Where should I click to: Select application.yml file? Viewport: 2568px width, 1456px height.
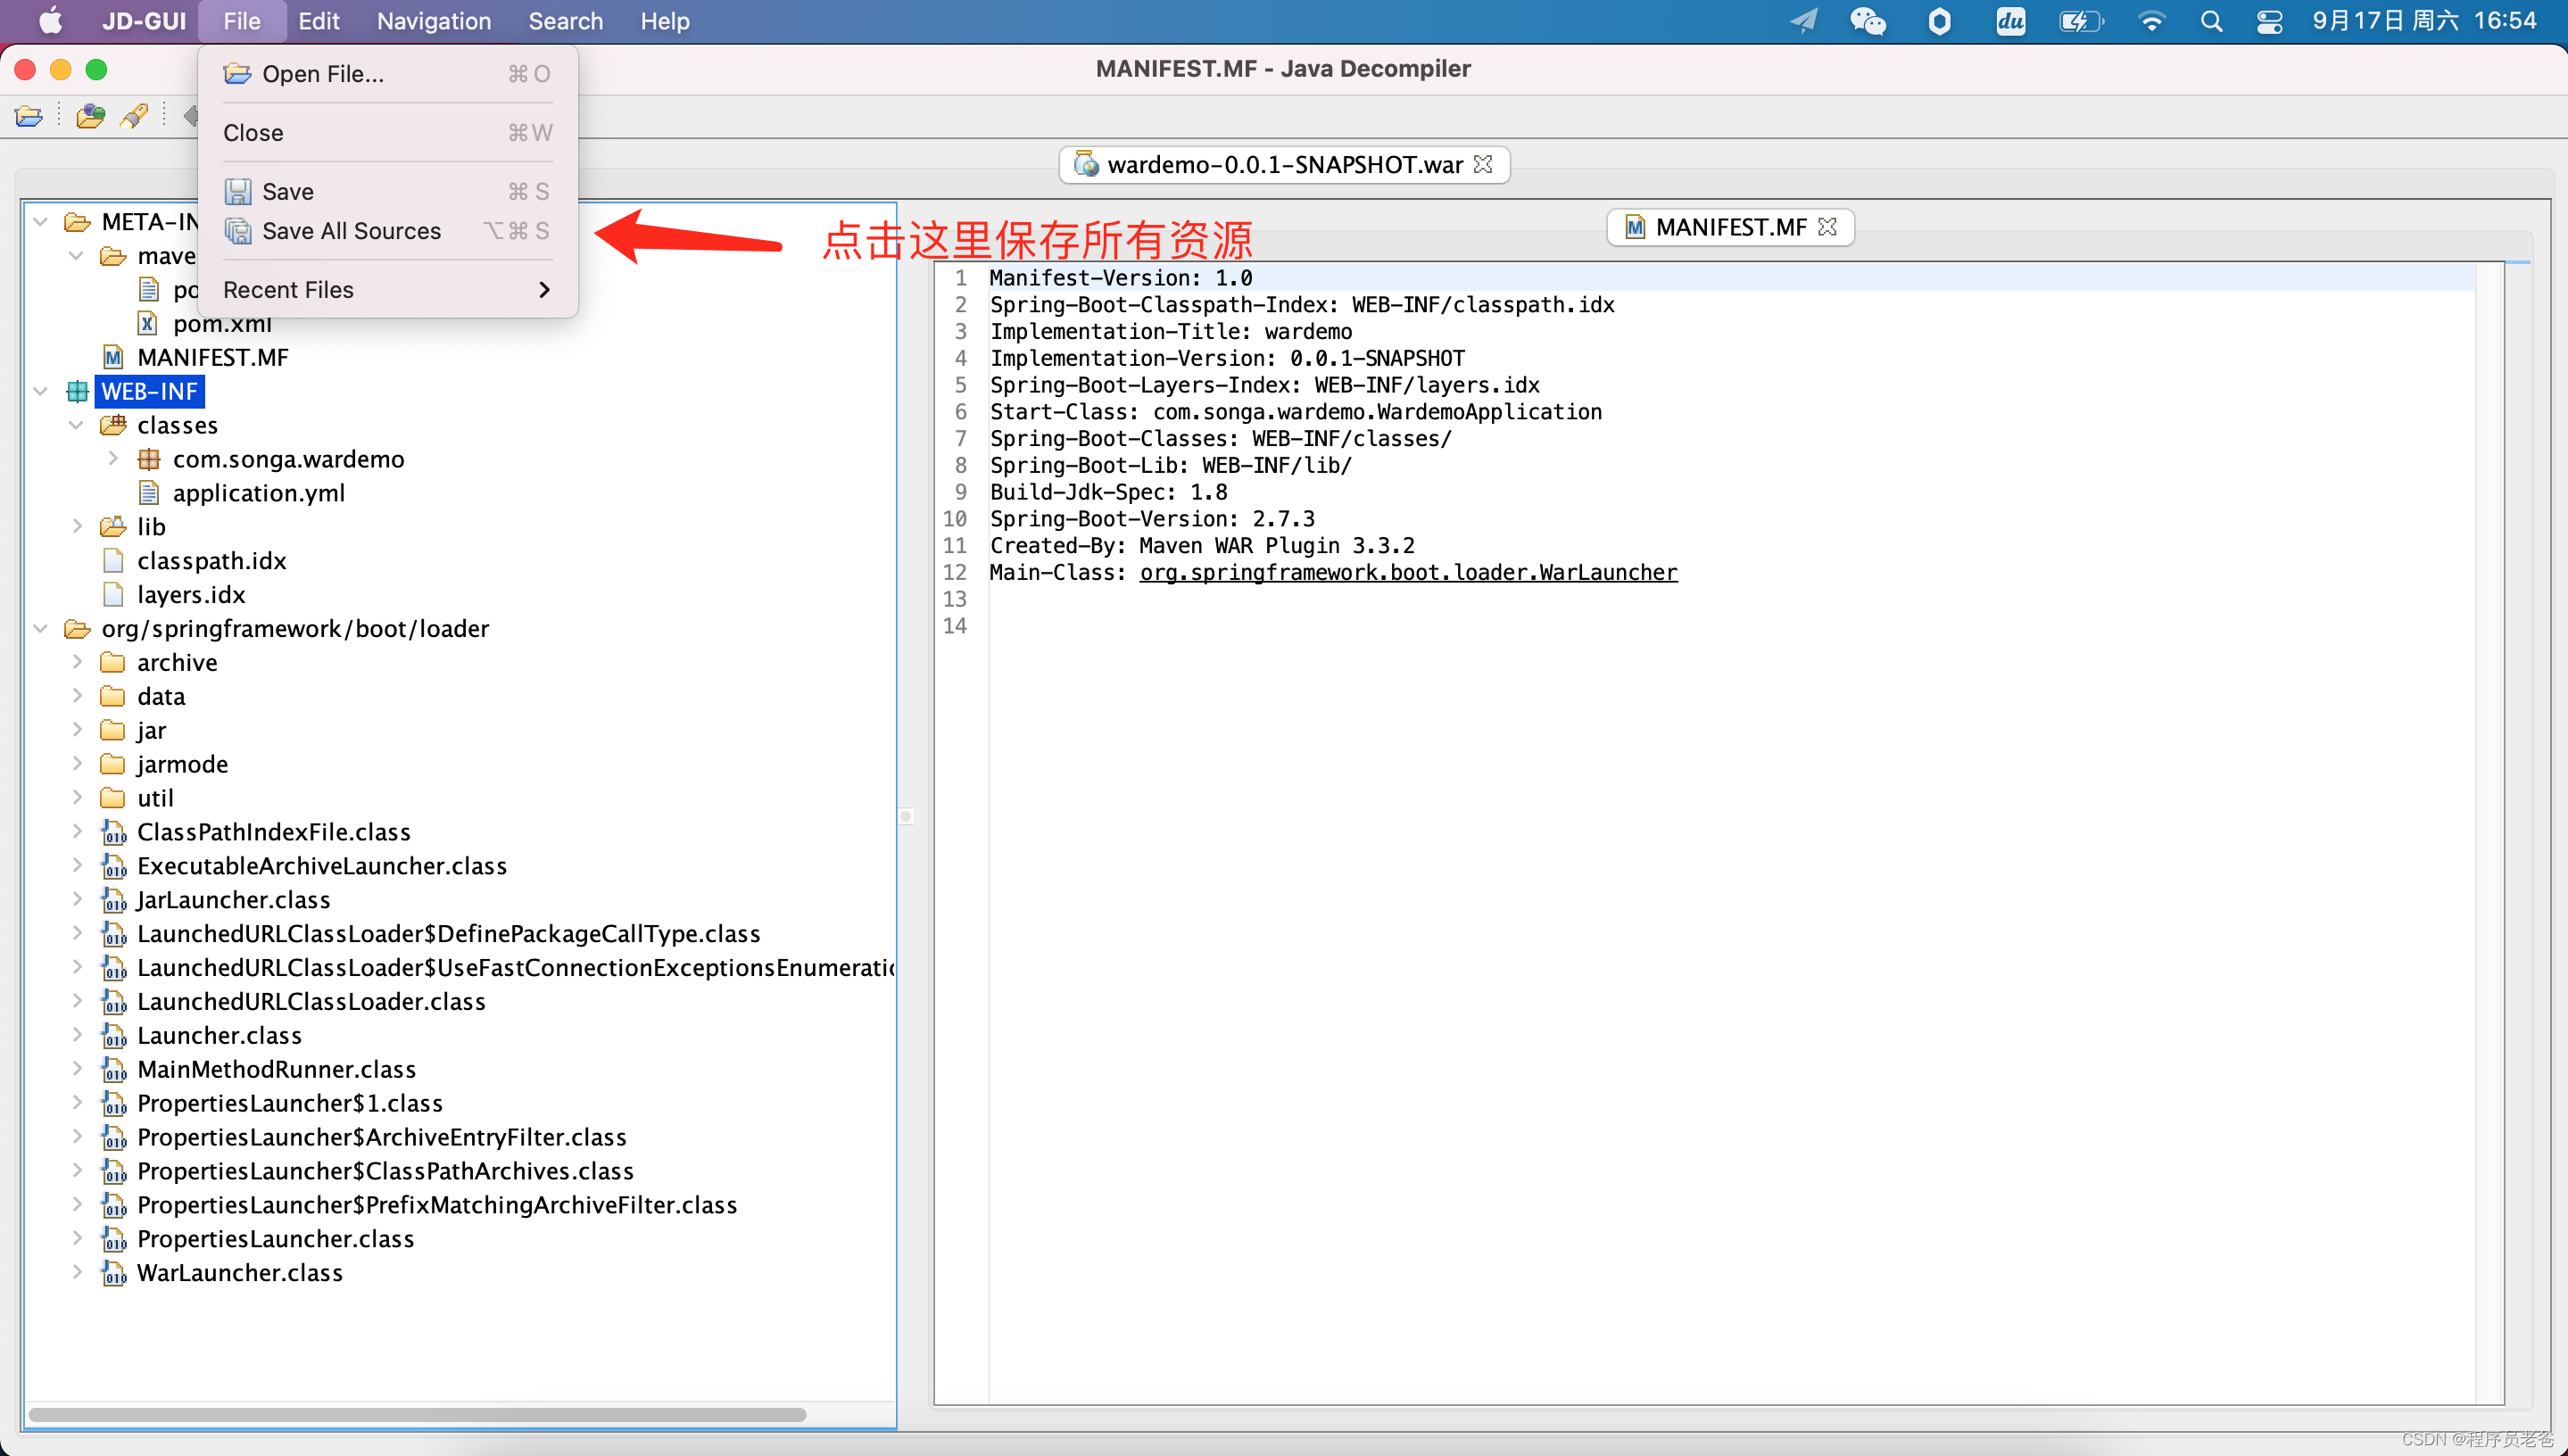tap(259, 494)
